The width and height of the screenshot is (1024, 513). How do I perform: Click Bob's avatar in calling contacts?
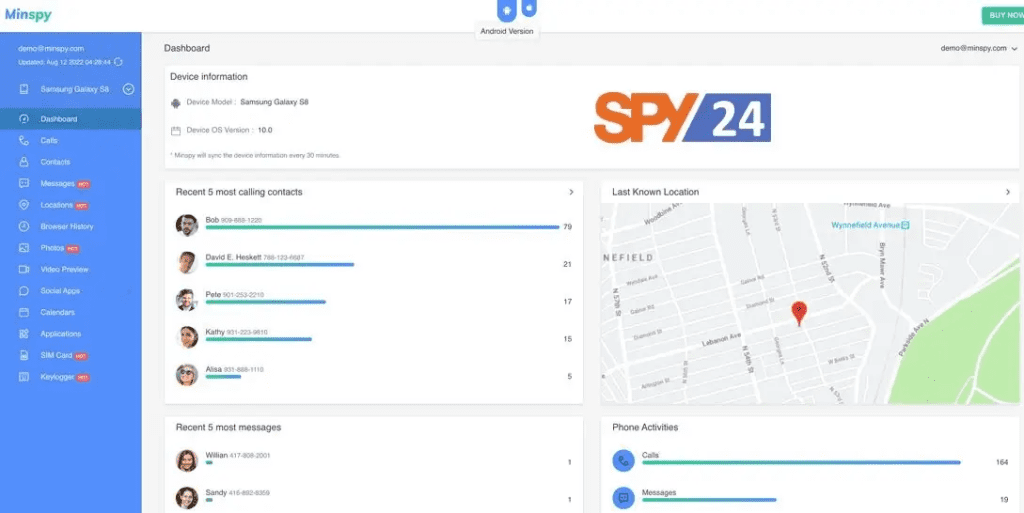click(187, 225)
